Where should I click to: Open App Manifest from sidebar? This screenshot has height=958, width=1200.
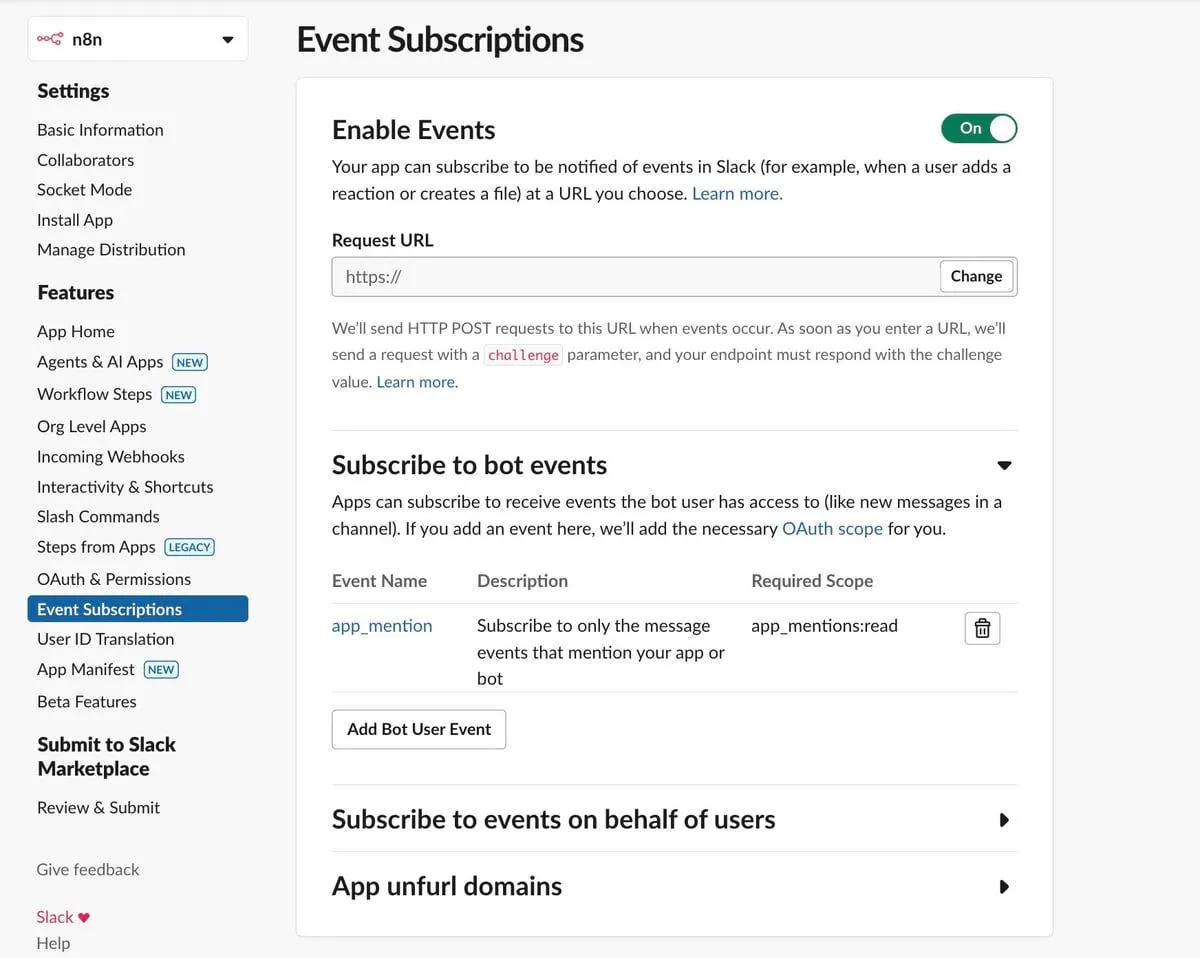(x=86, y=670)
